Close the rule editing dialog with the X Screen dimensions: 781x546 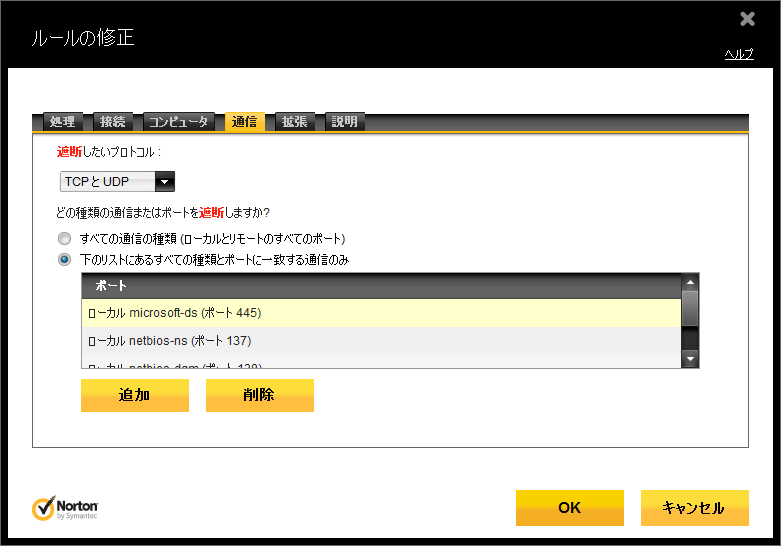point(747,19)
